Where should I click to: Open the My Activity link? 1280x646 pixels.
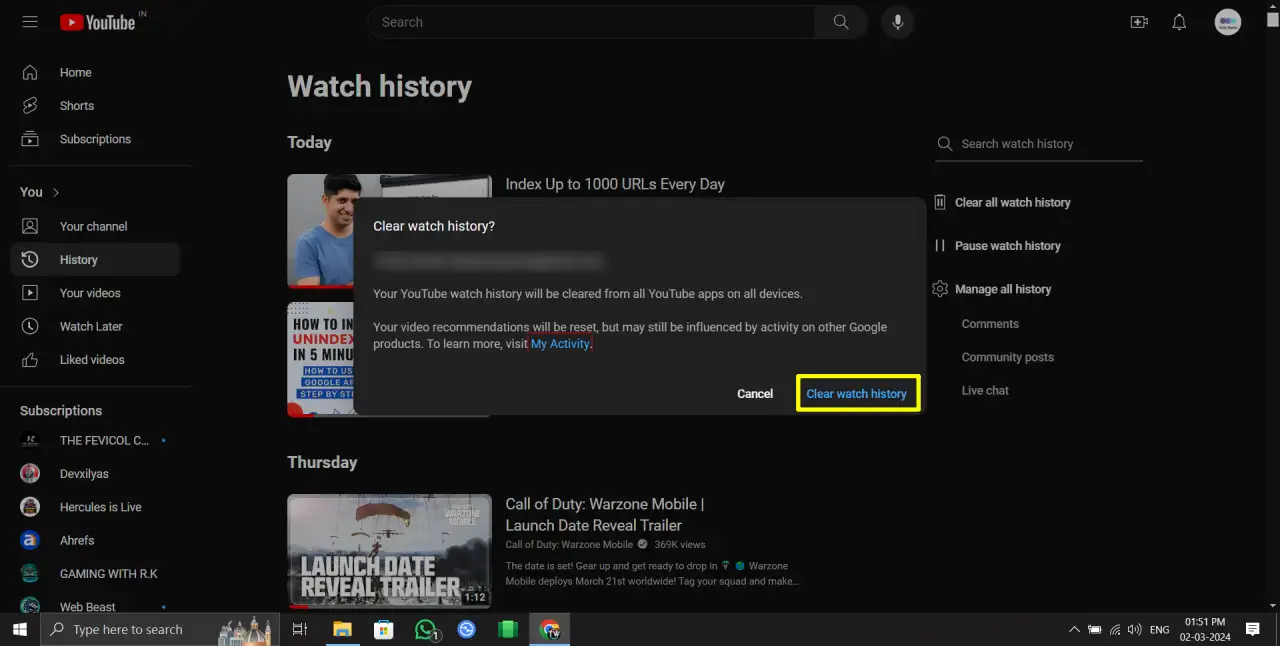click(559, 343)
